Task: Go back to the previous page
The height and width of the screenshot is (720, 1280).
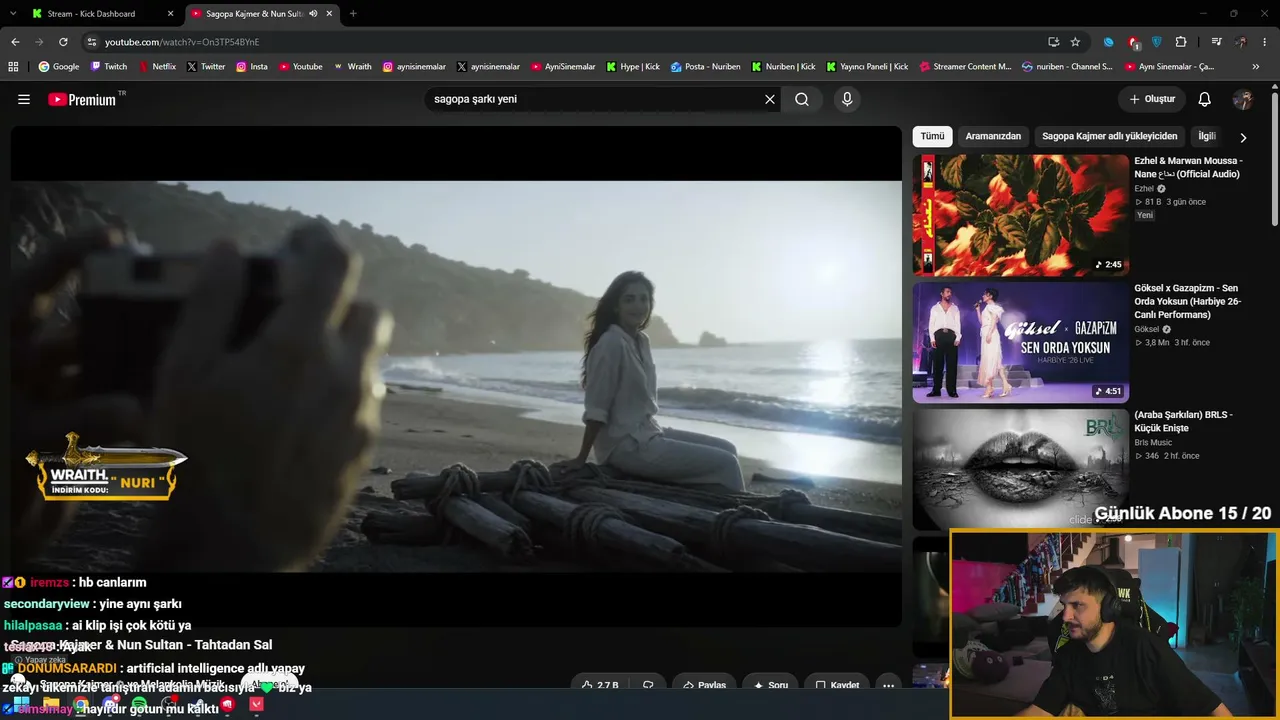Action: tap(15, 42)
